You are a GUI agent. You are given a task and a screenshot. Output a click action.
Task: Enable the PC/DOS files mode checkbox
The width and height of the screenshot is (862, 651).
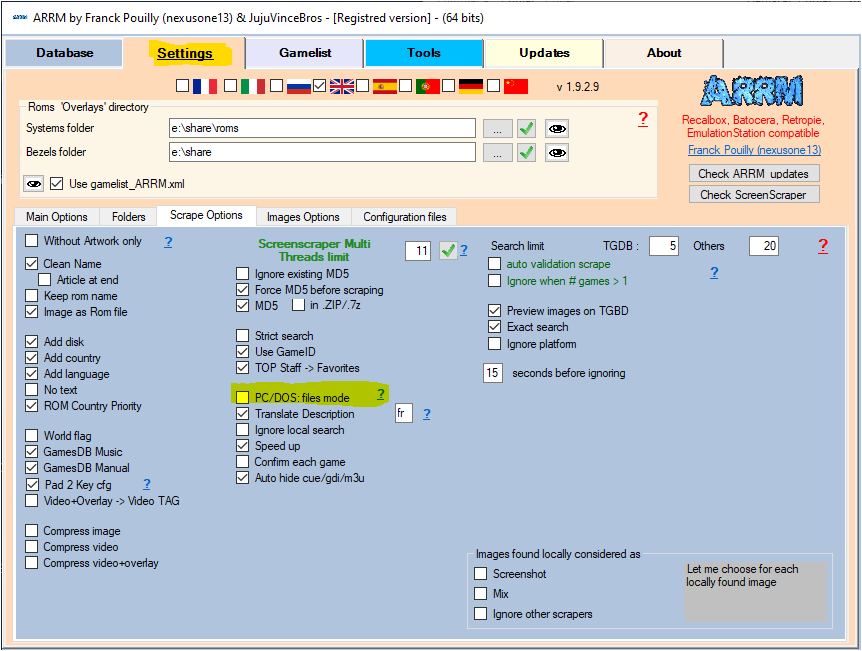[x=242, y=398]
